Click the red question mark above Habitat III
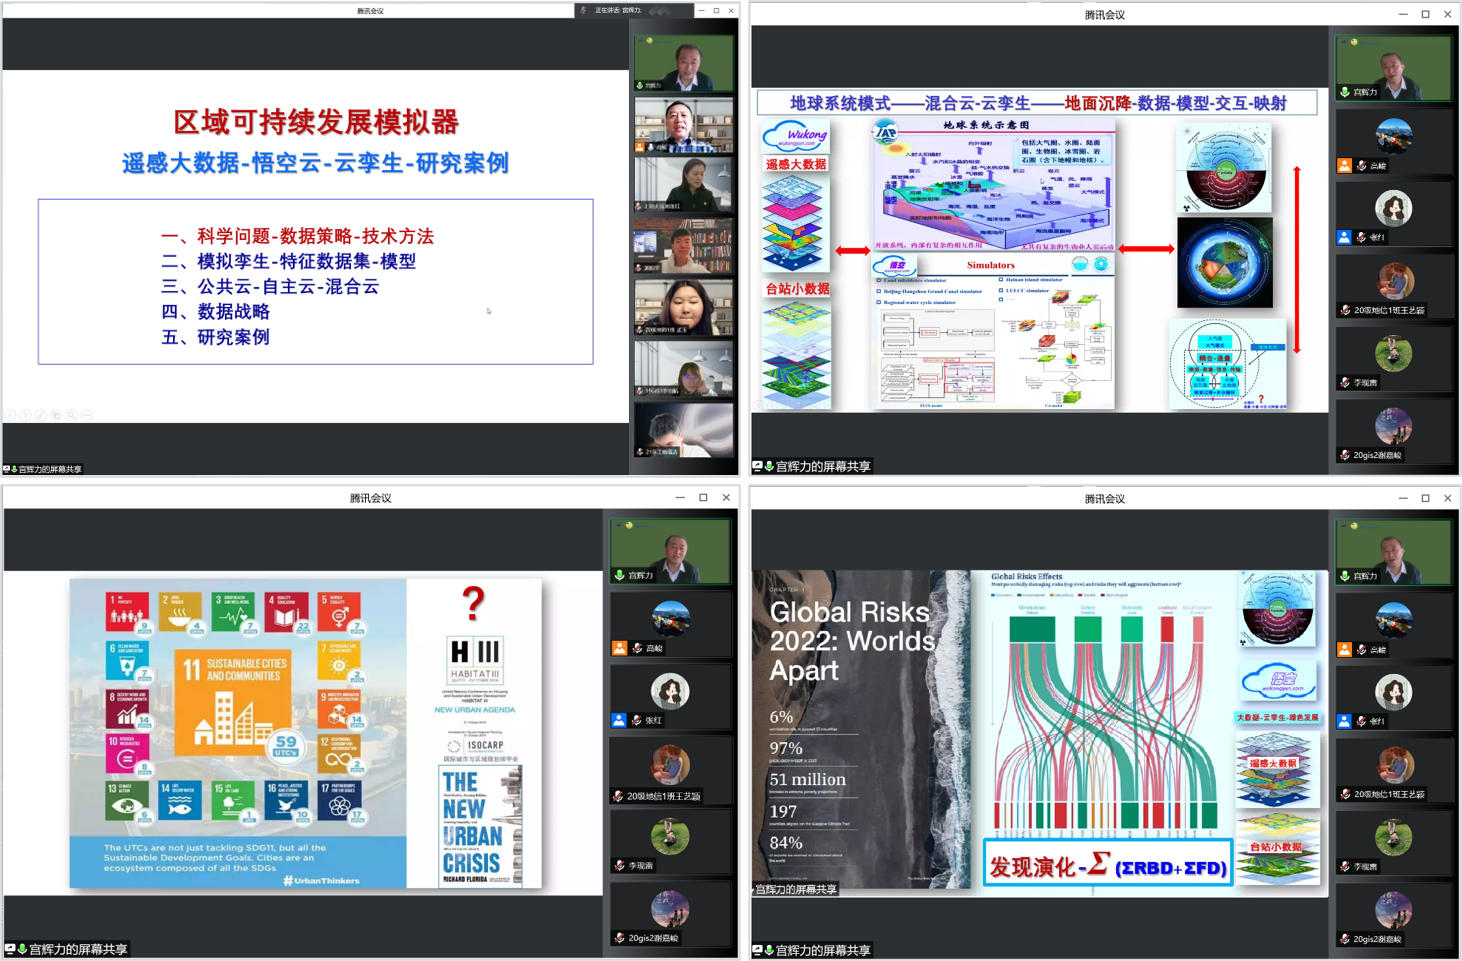Screen dimensions: 1462x961 point(473,603)
